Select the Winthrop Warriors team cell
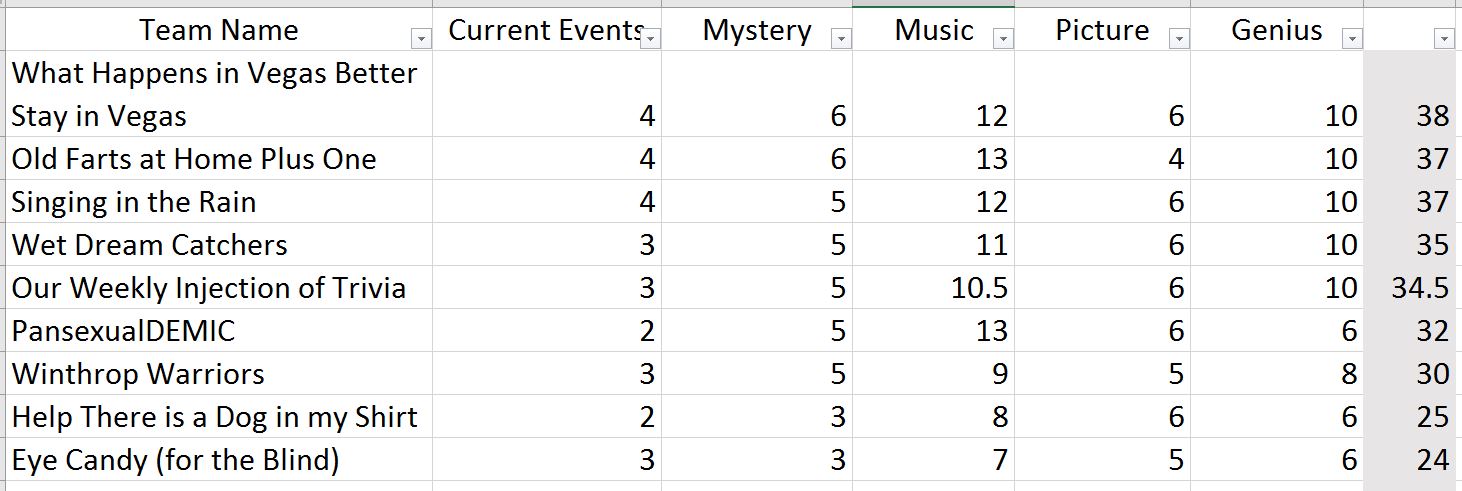The image size is (1462, 491). pyautogui.click(x=219, y=374)
